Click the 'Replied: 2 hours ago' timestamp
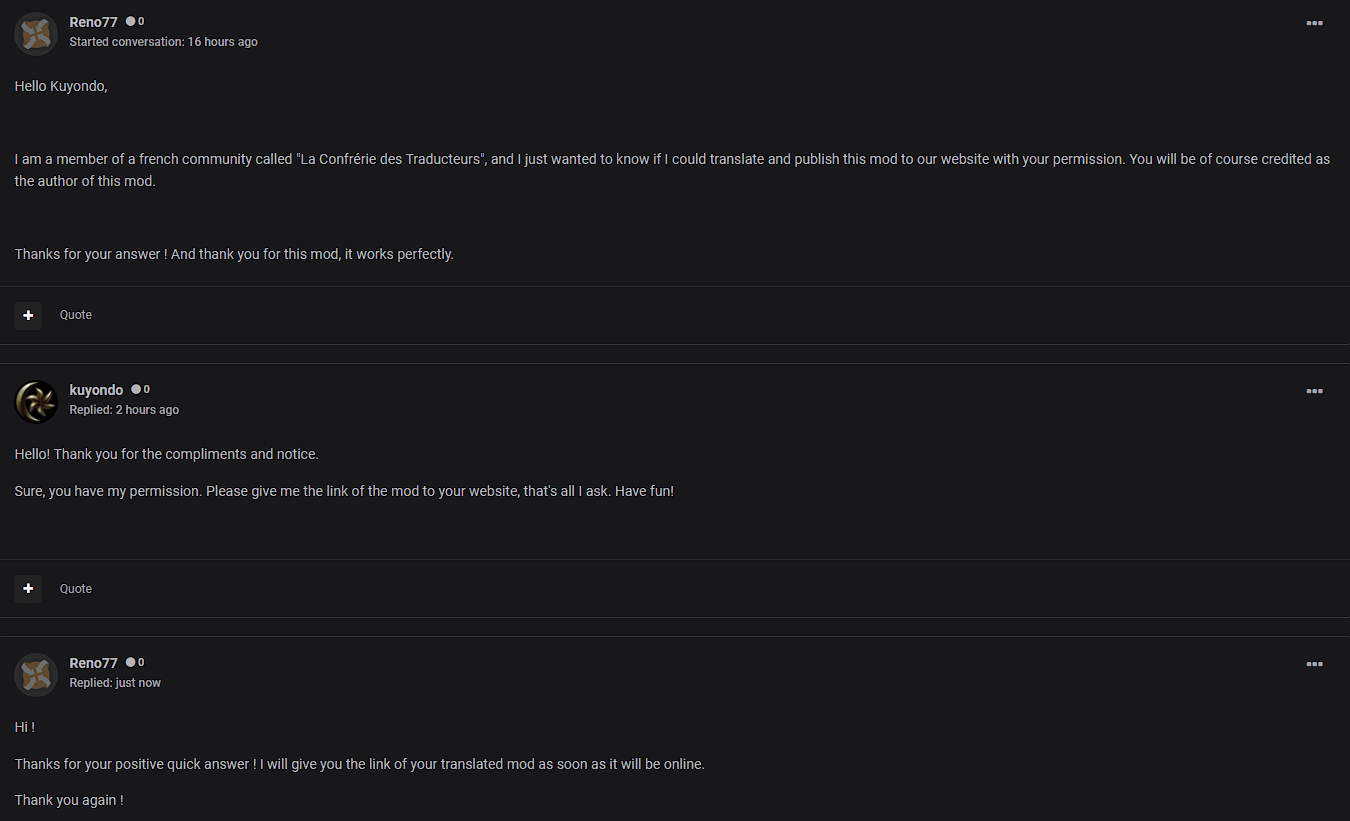1350x821 pixels. 124,410
